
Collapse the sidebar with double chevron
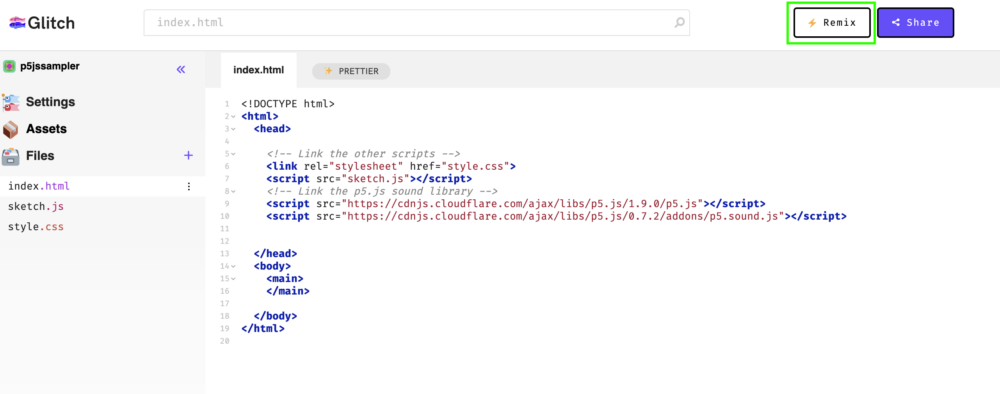tap(180, 69)
